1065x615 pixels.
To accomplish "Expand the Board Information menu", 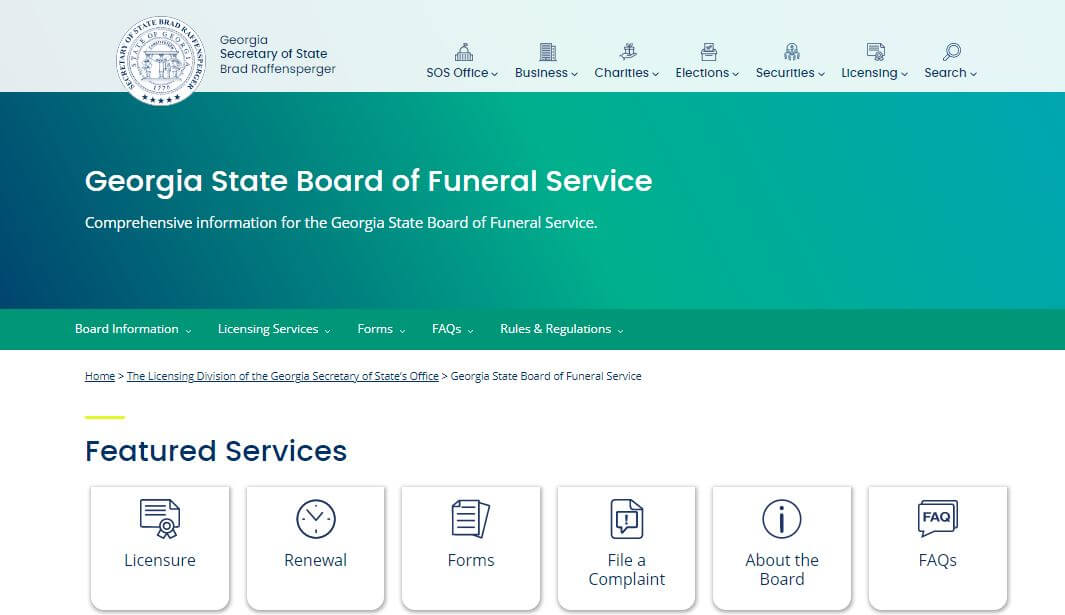I will click(x=133, y=329).
